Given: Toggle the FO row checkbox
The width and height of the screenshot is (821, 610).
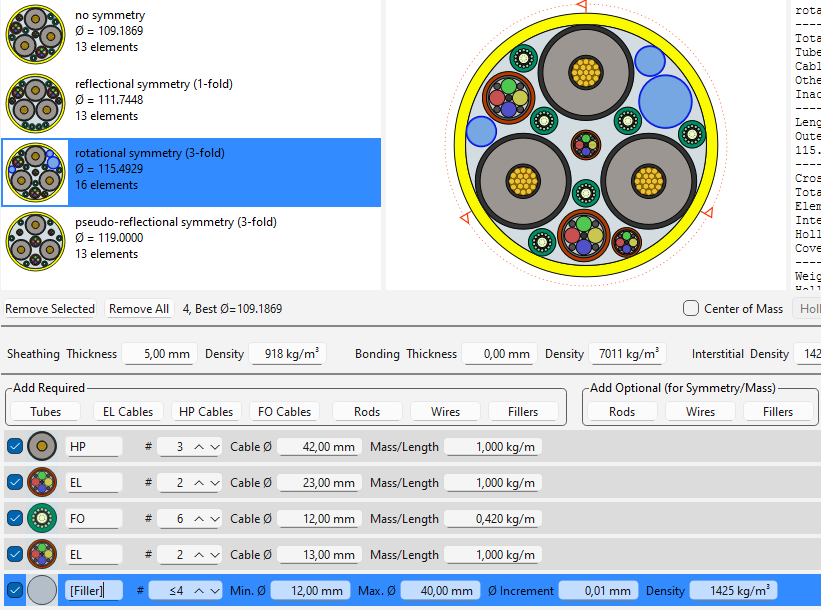Looking at the screenshot, I should 15,518.
